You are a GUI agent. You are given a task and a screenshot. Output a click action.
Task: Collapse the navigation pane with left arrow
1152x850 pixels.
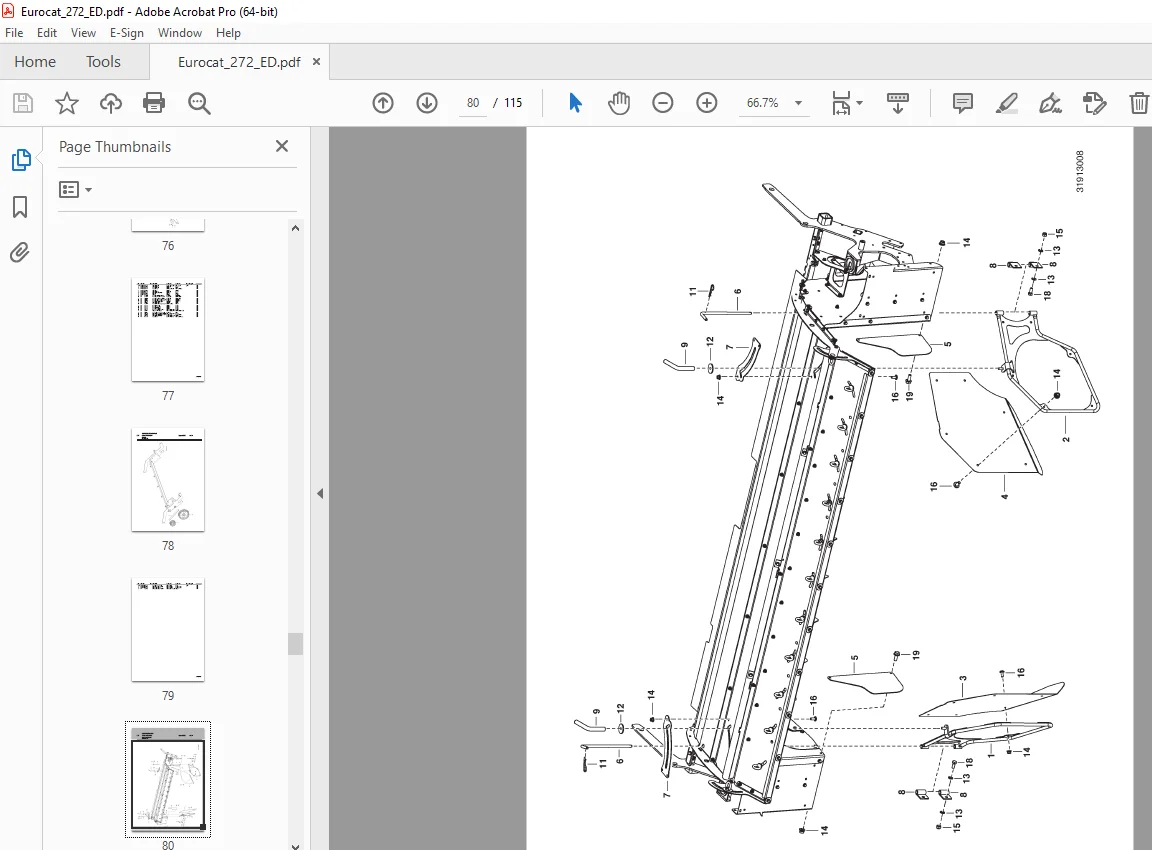click(x=320, y=493)
